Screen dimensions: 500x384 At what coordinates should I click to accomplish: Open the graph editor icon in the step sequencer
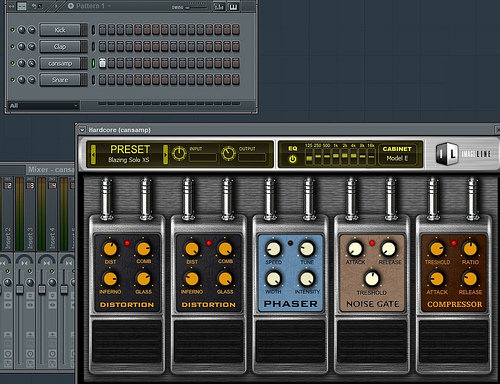[x=219, y=6]
